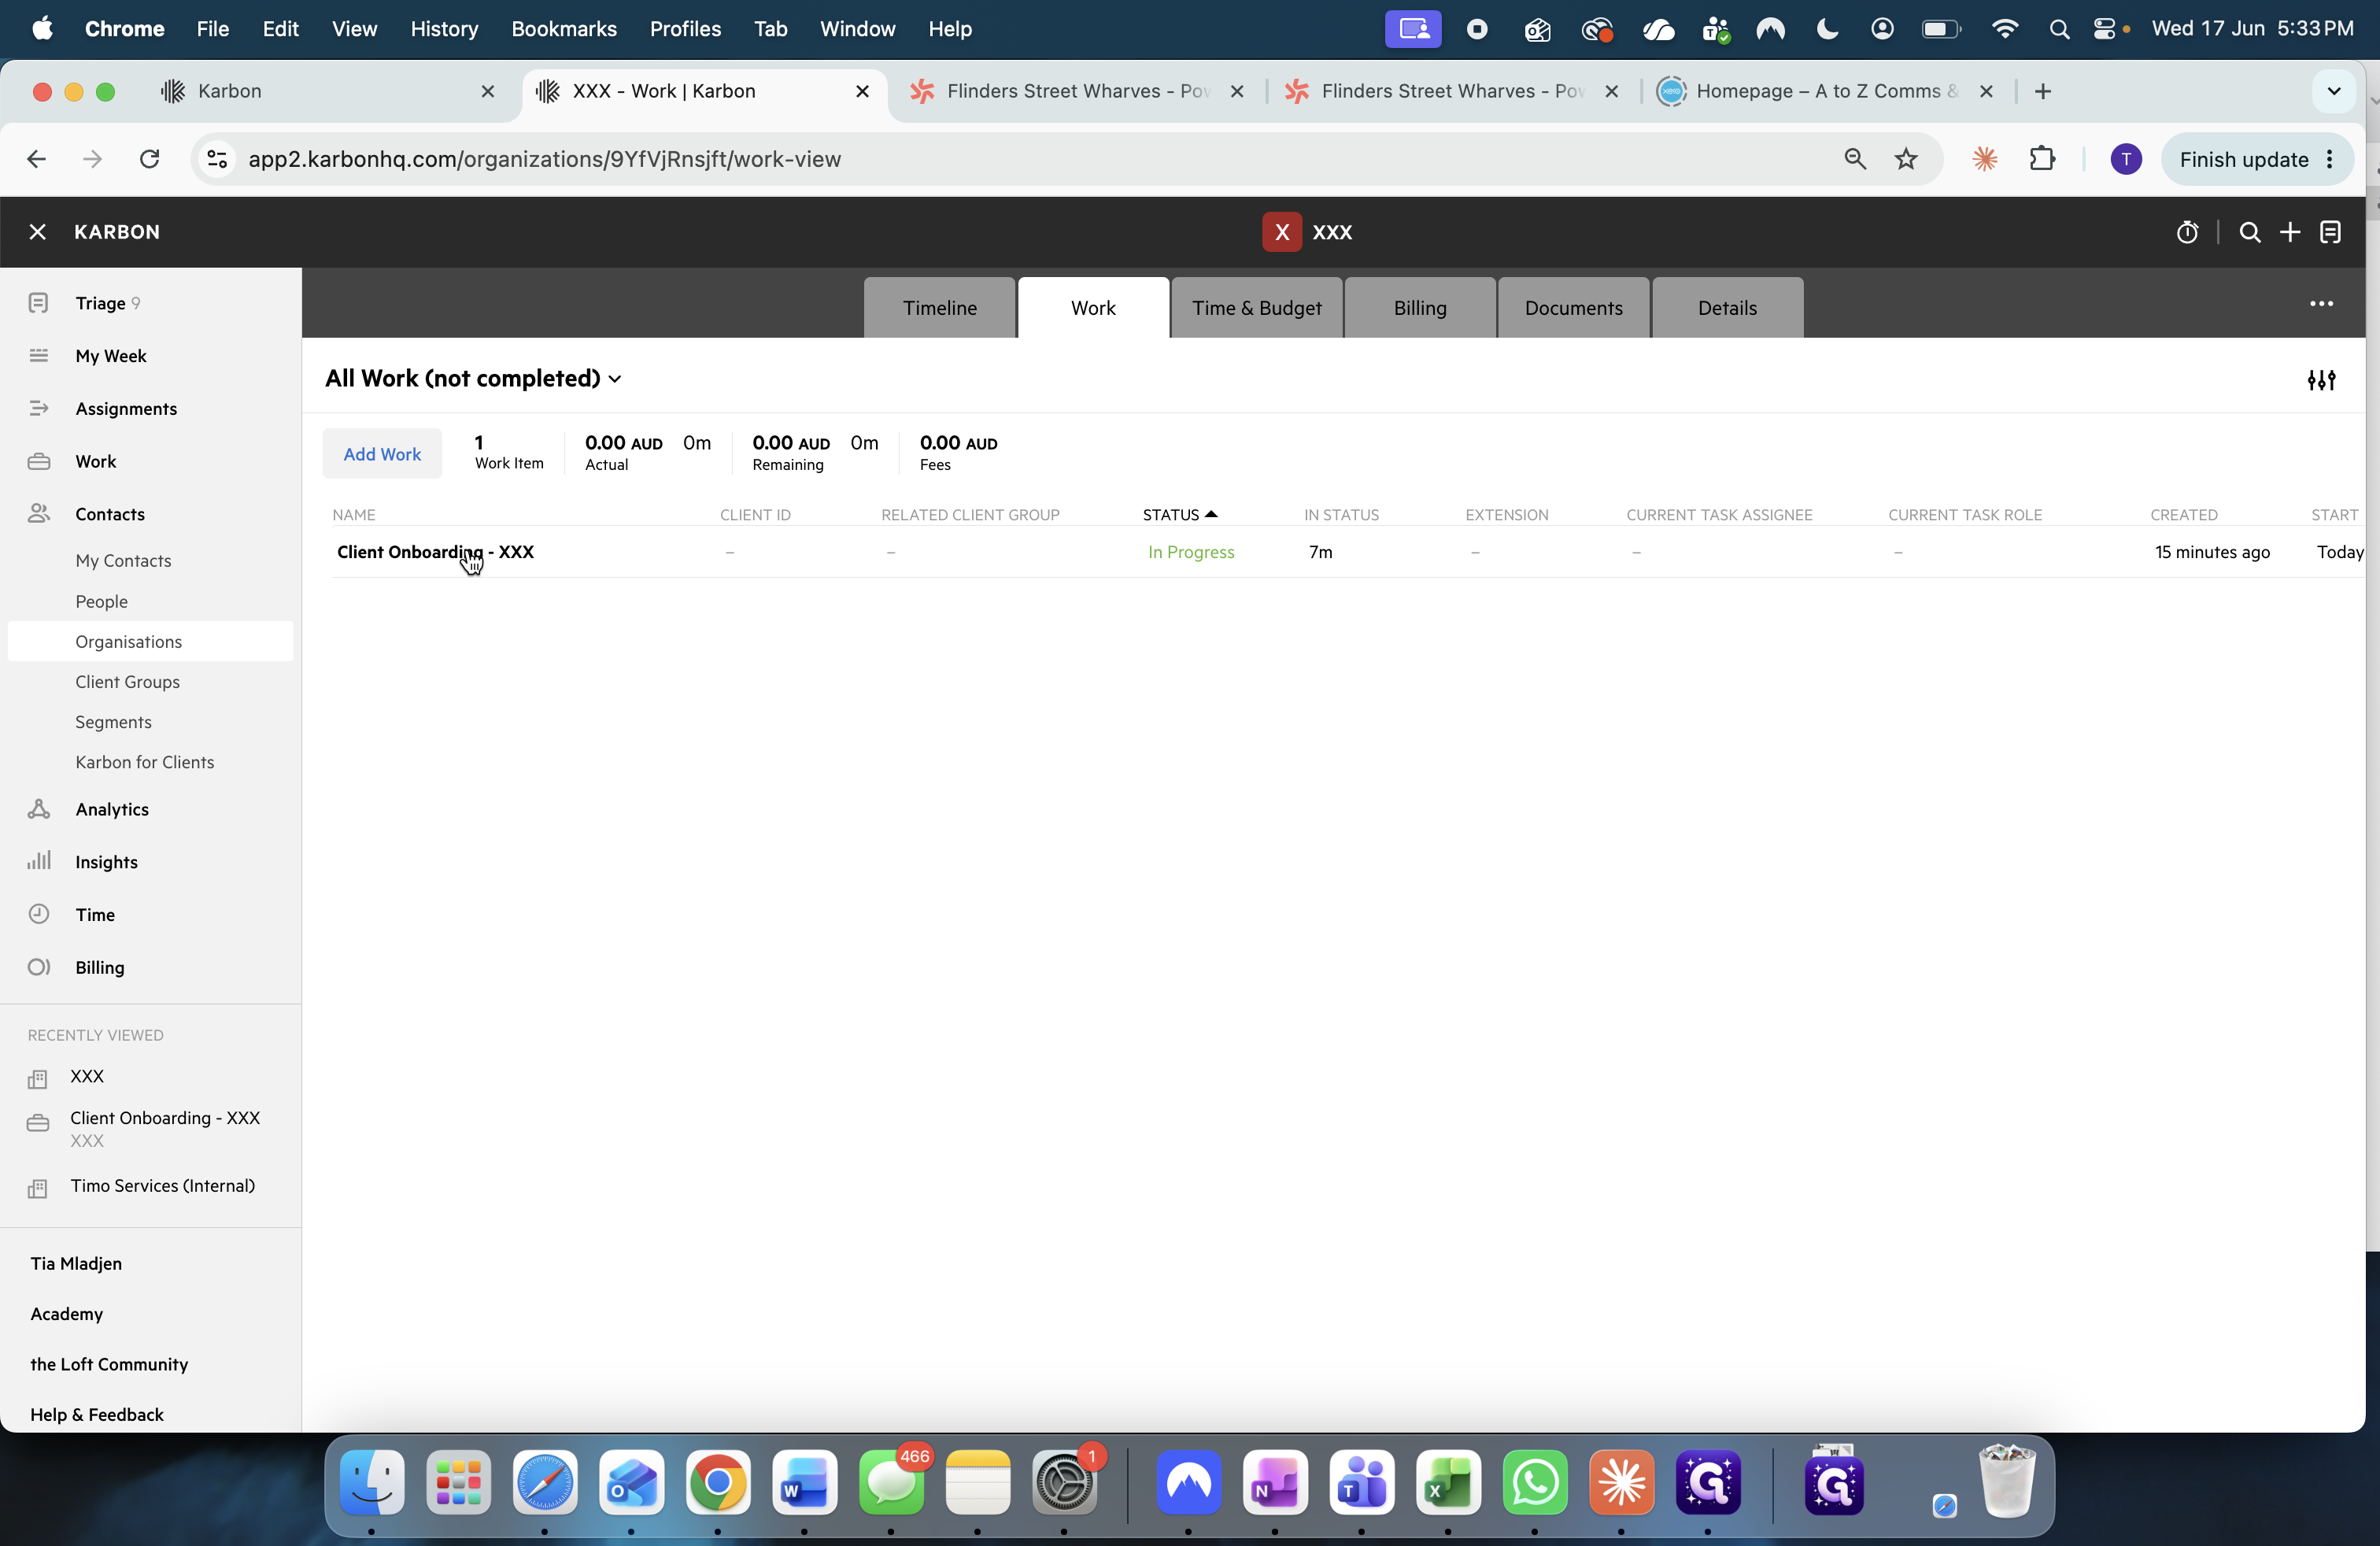
Task: Switch to the first Karbon browser tab
Action: (x=330, y=91)
